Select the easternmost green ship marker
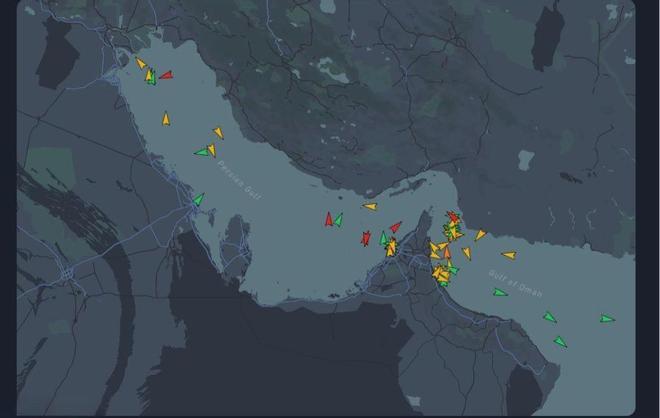This screenshot has height=418, width=660. [x=606, y=319]
